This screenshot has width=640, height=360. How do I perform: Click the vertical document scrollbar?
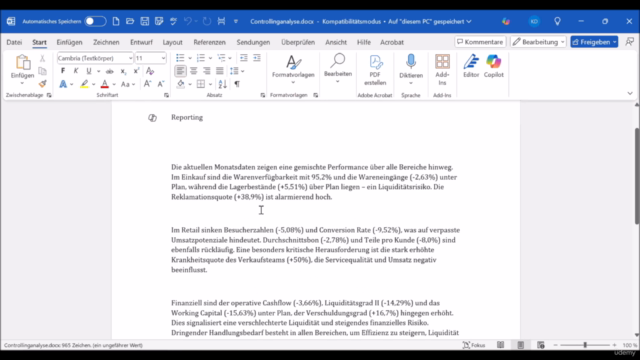[x=637, y=176]
